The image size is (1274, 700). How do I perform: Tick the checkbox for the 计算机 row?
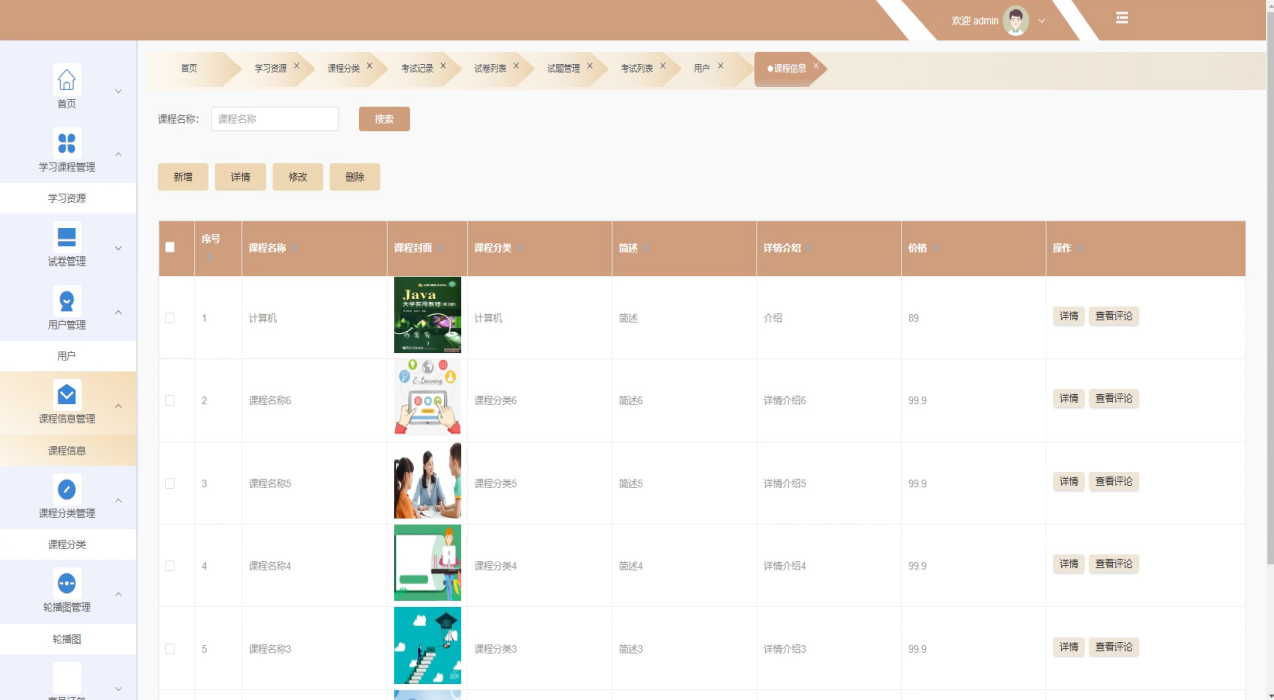coord(170,318)
